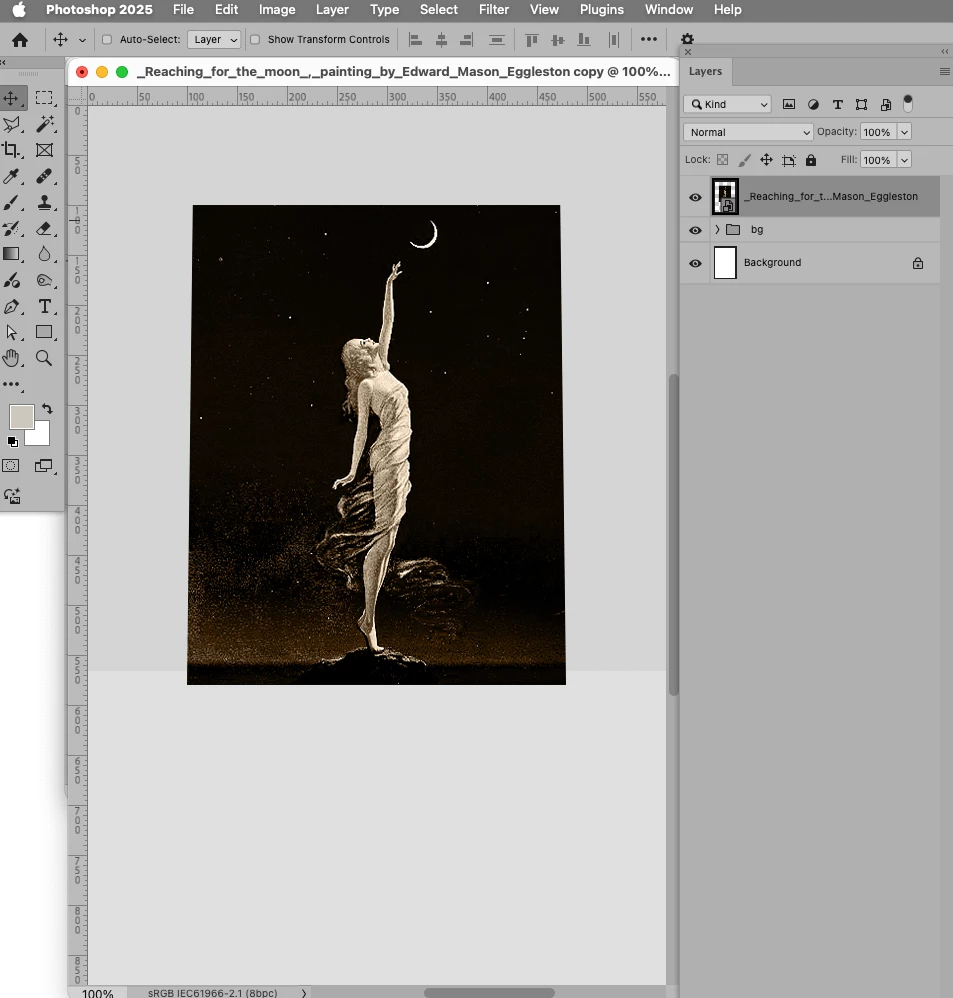The width and height of the screenshot is (953, 998).
Task: Select the Spot Healing Brush tool
Action: click(44, 176)
